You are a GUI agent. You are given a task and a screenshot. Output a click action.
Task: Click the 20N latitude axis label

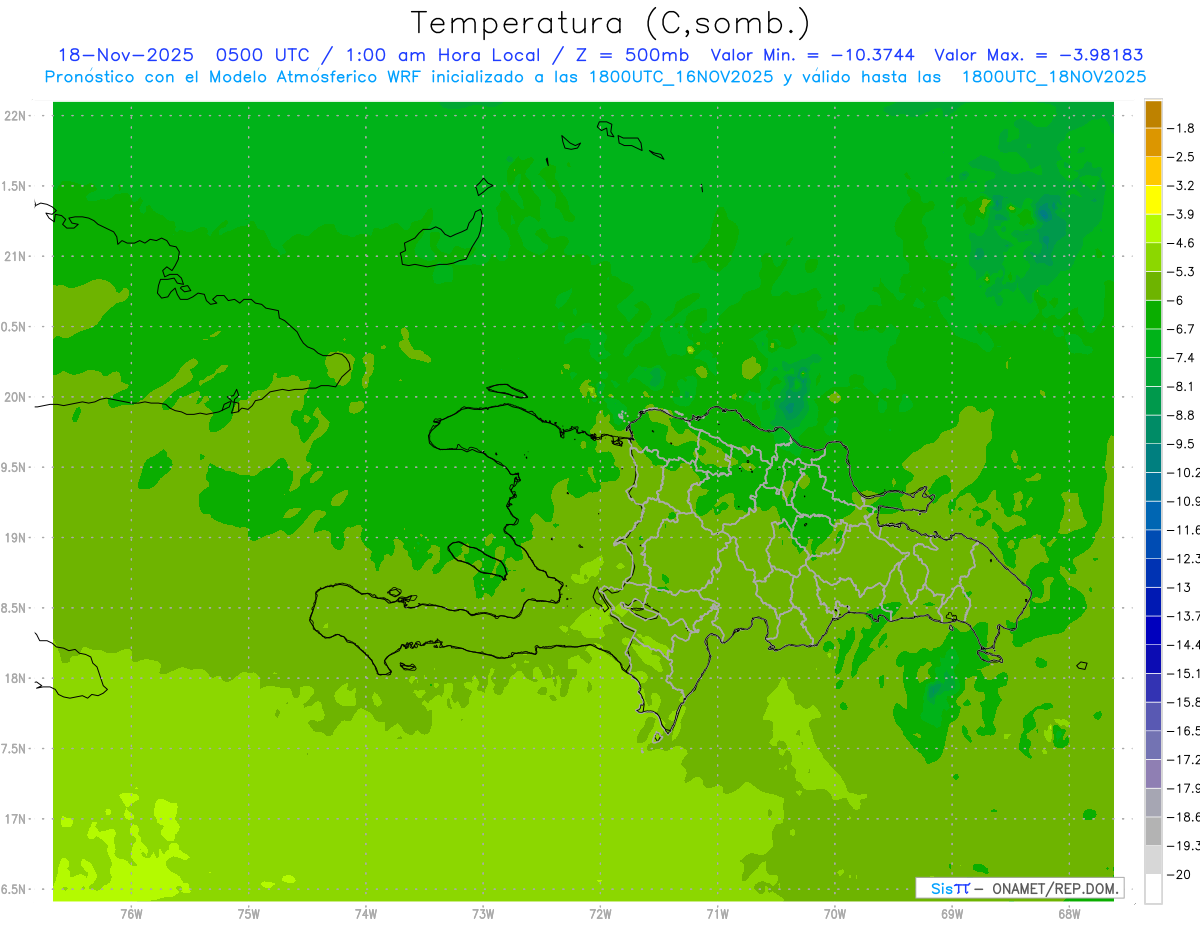16,397
